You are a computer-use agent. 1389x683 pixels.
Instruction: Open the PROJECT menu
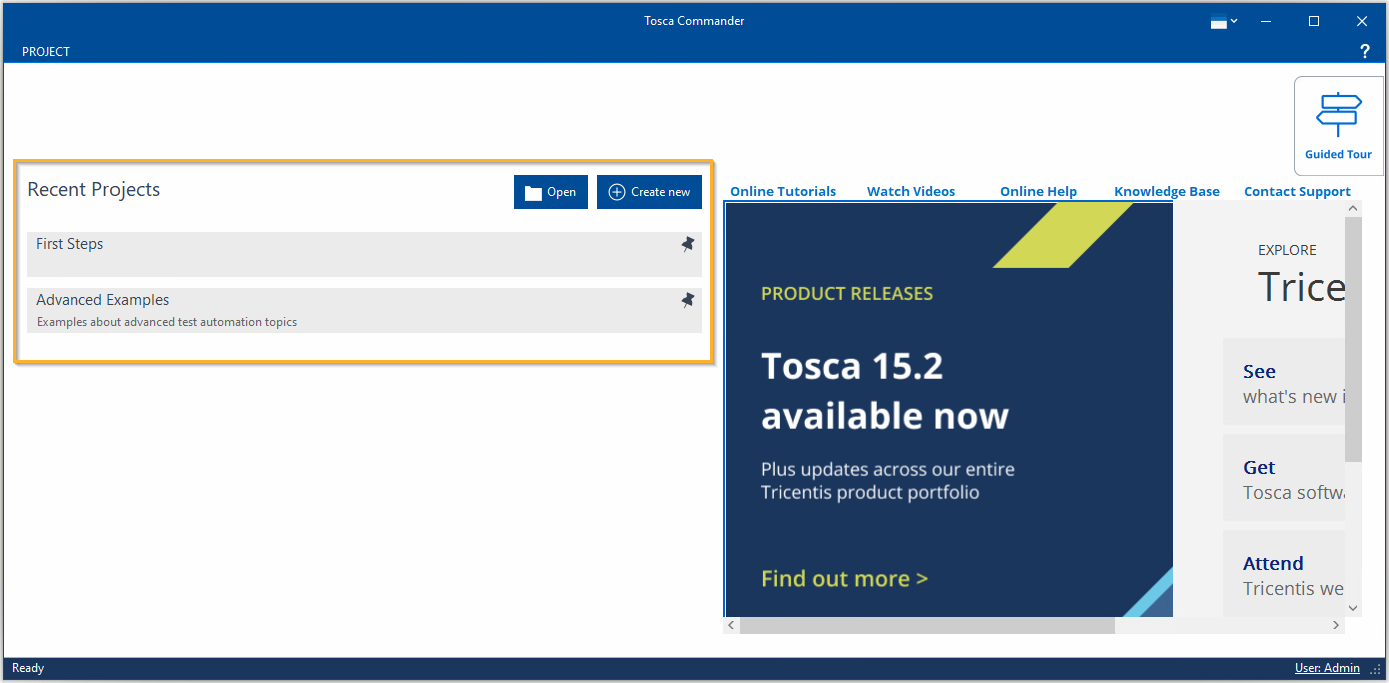click(x=46, y=51)
